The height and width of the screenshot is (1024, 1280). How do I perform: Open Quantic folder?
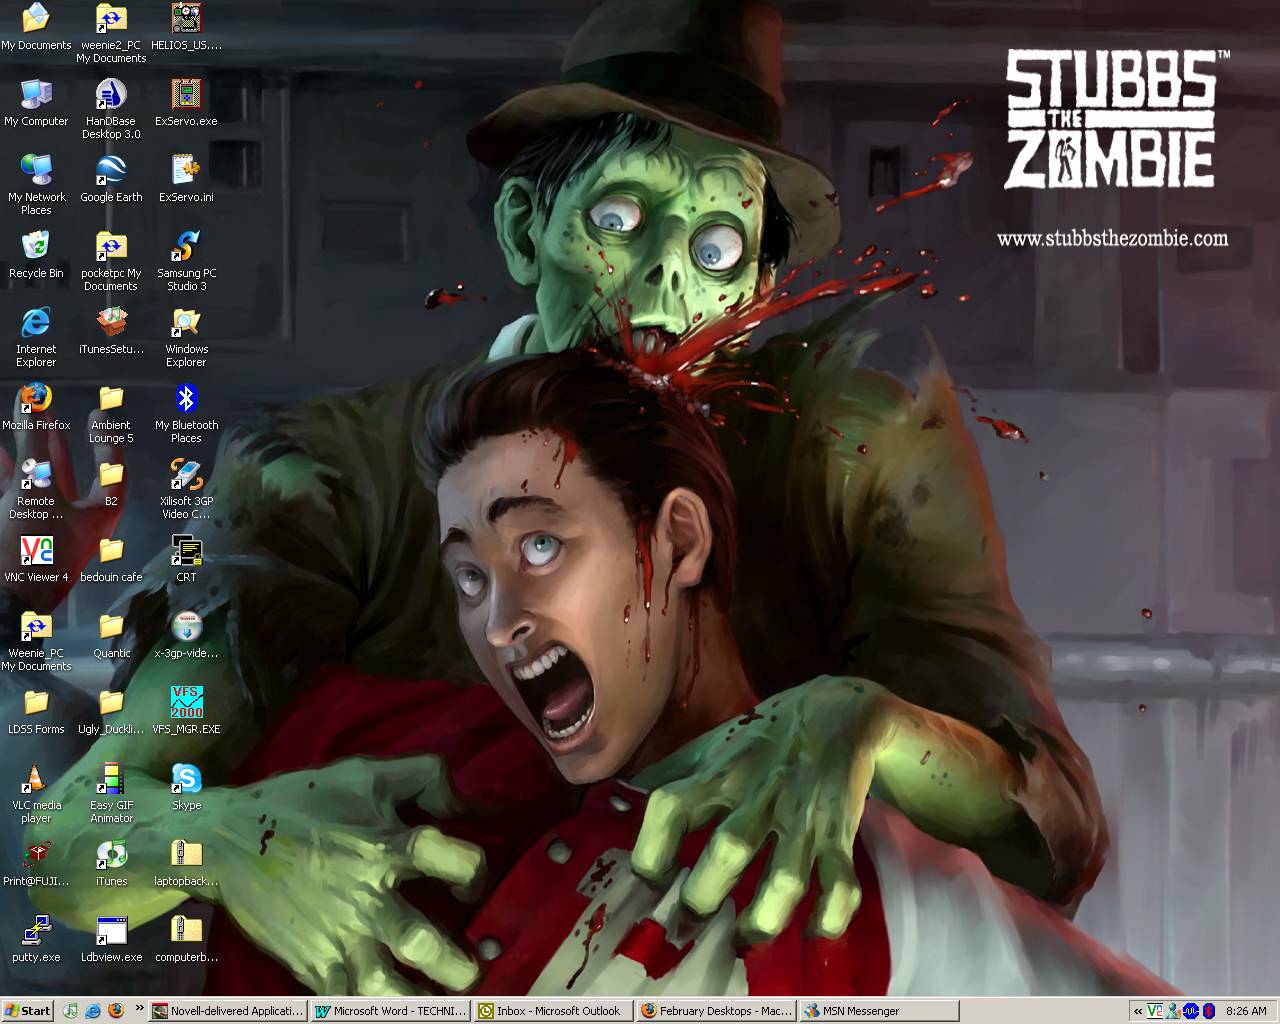click(111, 635)
